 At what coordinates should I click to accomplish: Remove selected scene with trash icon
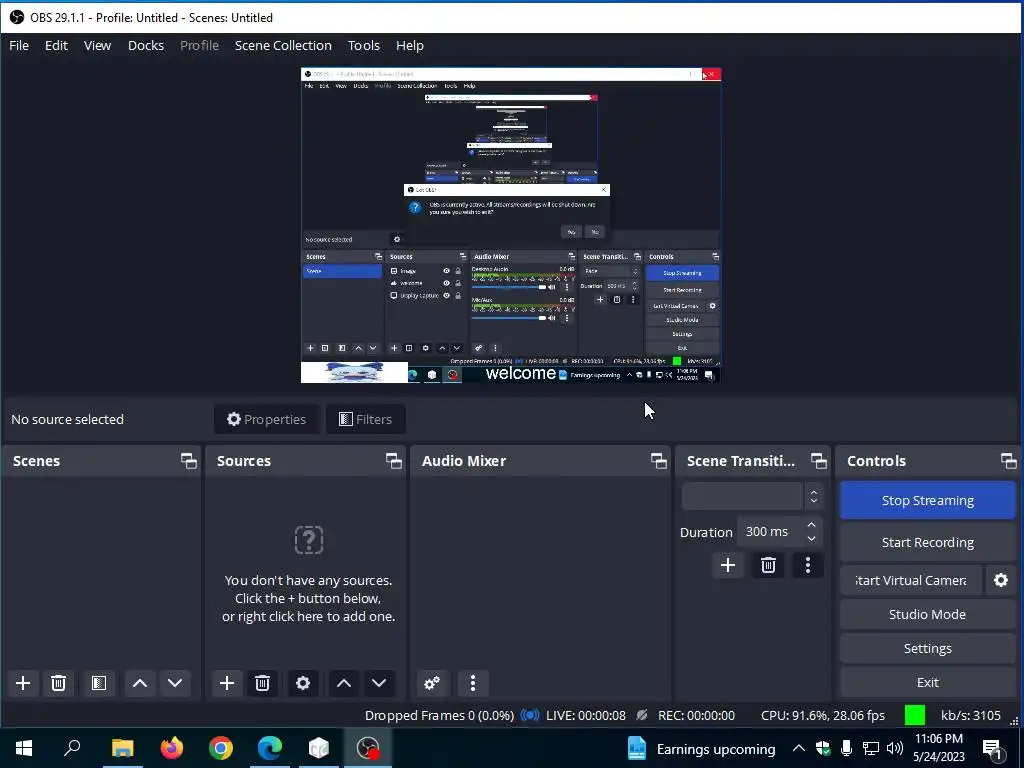click(58, 683)
